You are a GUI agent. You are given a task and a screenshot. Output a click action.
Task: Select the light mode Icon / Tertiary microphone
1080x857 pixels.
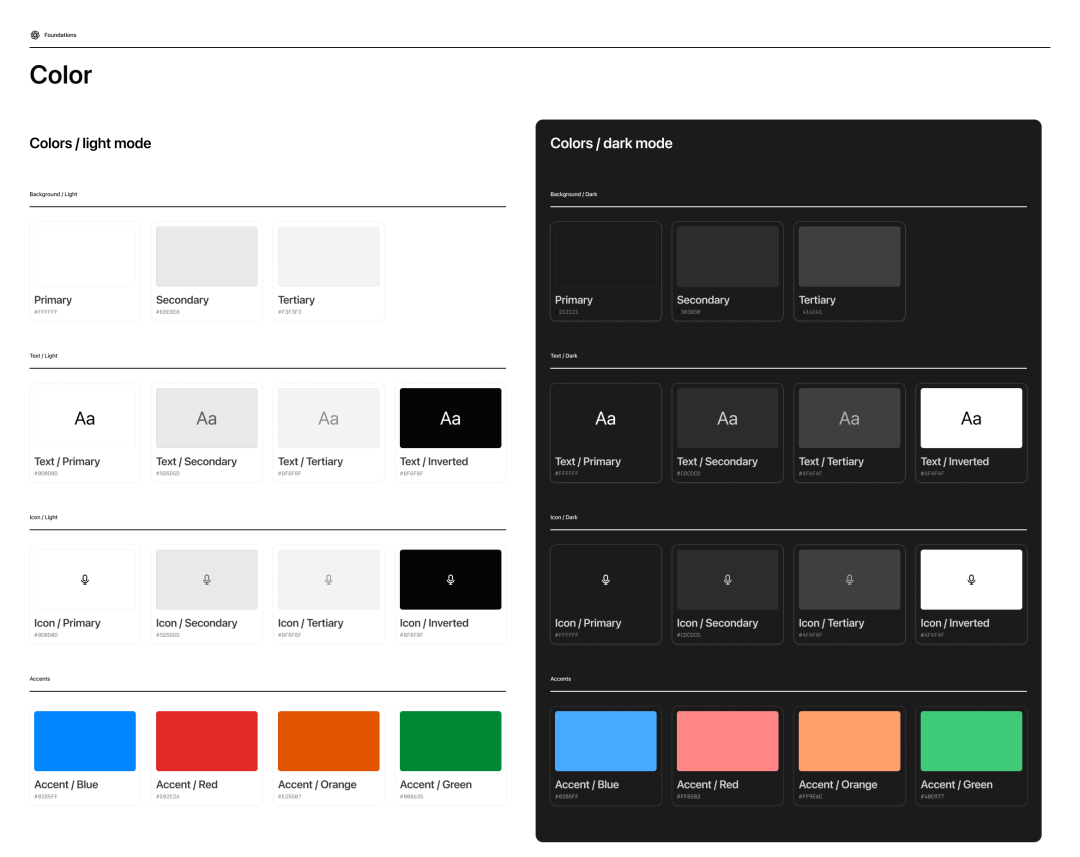click(x=329, y=580)
